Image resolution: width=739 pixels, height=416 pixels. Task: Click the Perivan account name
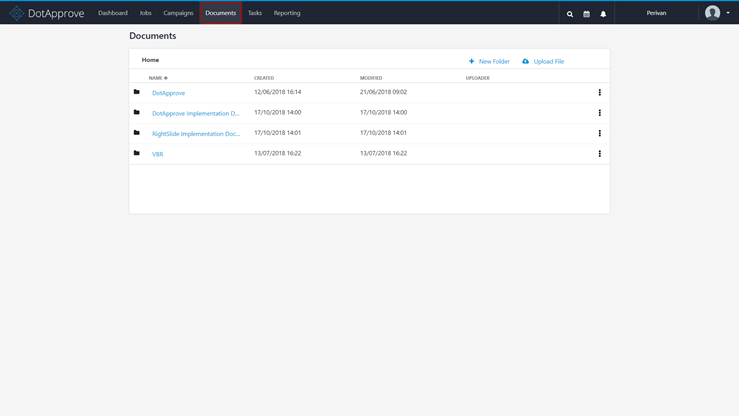pyautogui.click(x=656, y=13)
